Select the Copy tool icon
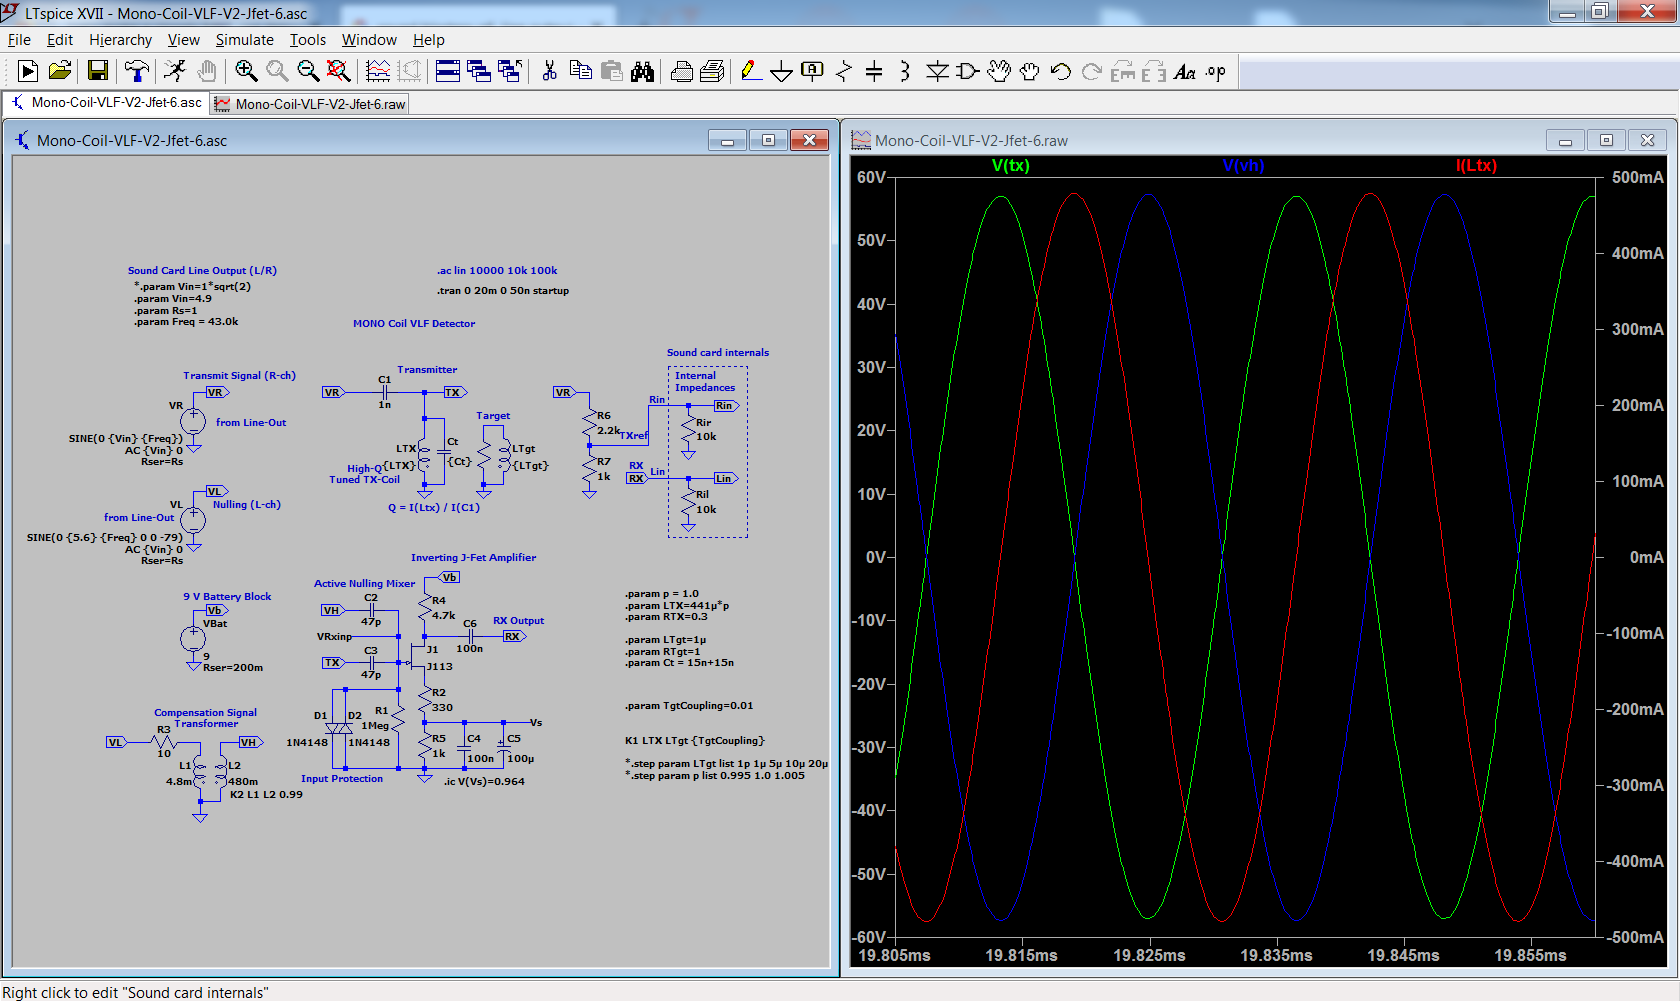The height and width of the screenshot is (1002, 1680). coord(580,71)
